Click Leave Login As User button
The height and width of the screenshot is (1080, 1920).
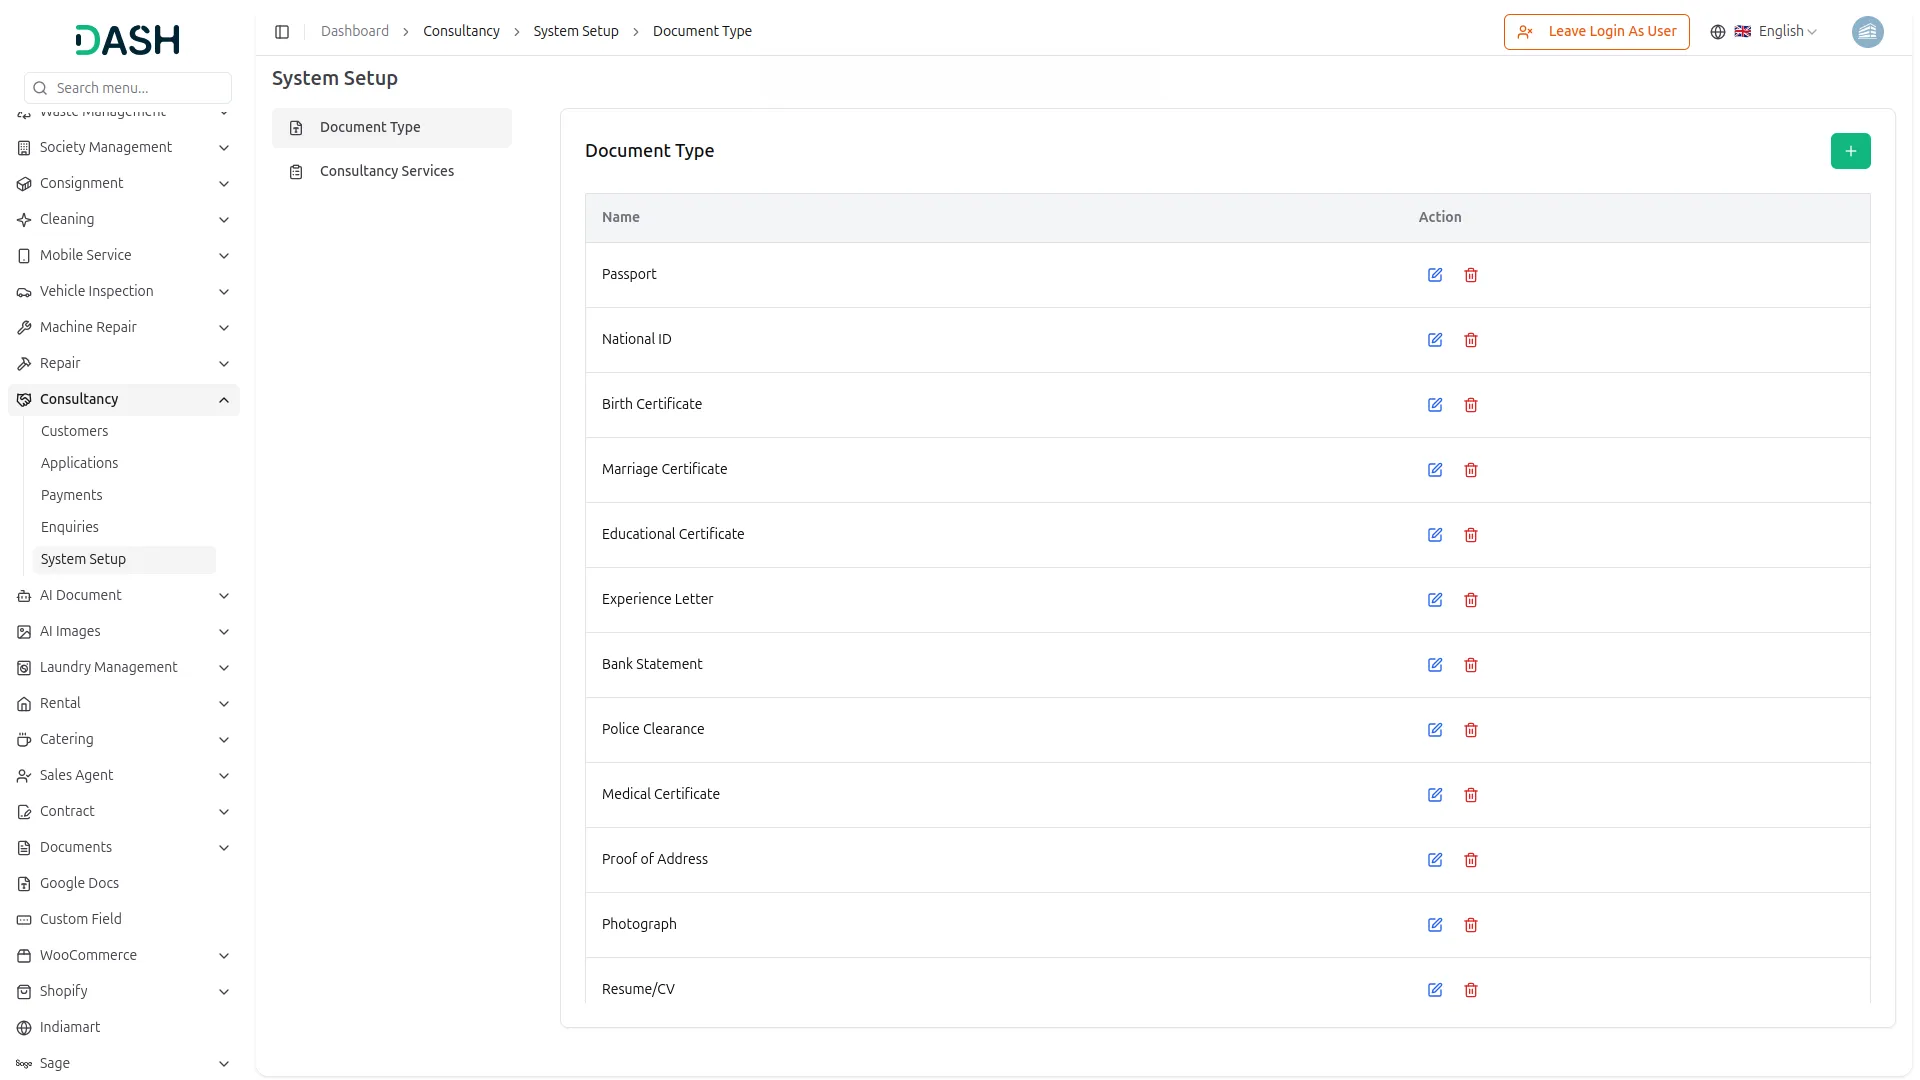(x=1596, y=32)
